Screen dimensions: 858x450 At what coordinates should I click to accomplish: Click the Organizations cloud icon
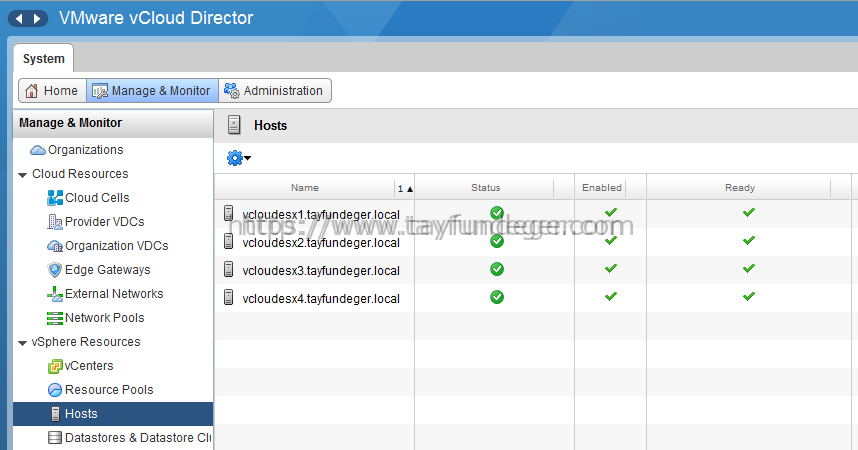(x=38, y=150)
